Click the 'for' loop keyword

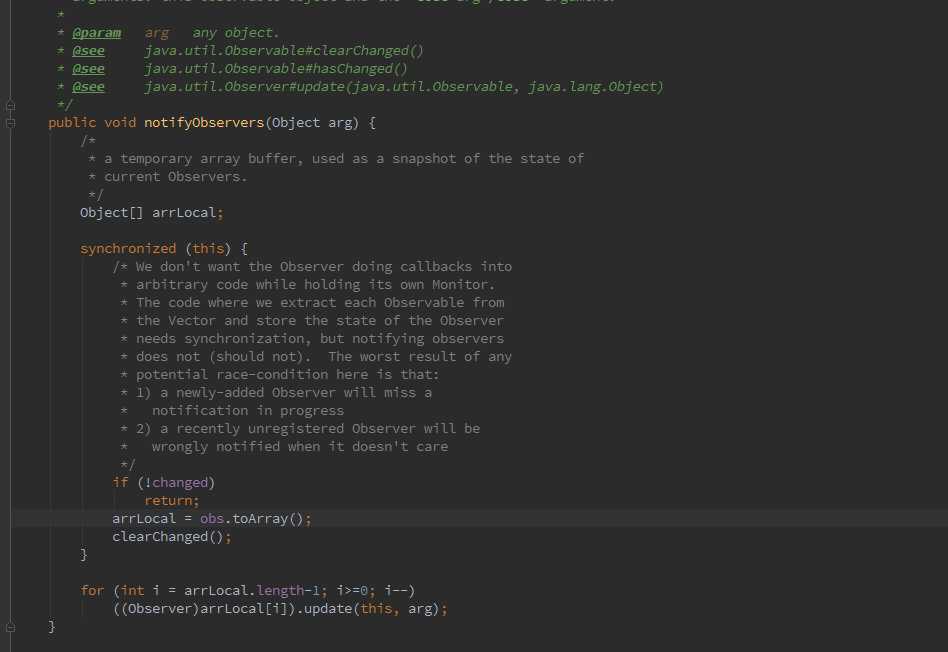tap(92, 592)
